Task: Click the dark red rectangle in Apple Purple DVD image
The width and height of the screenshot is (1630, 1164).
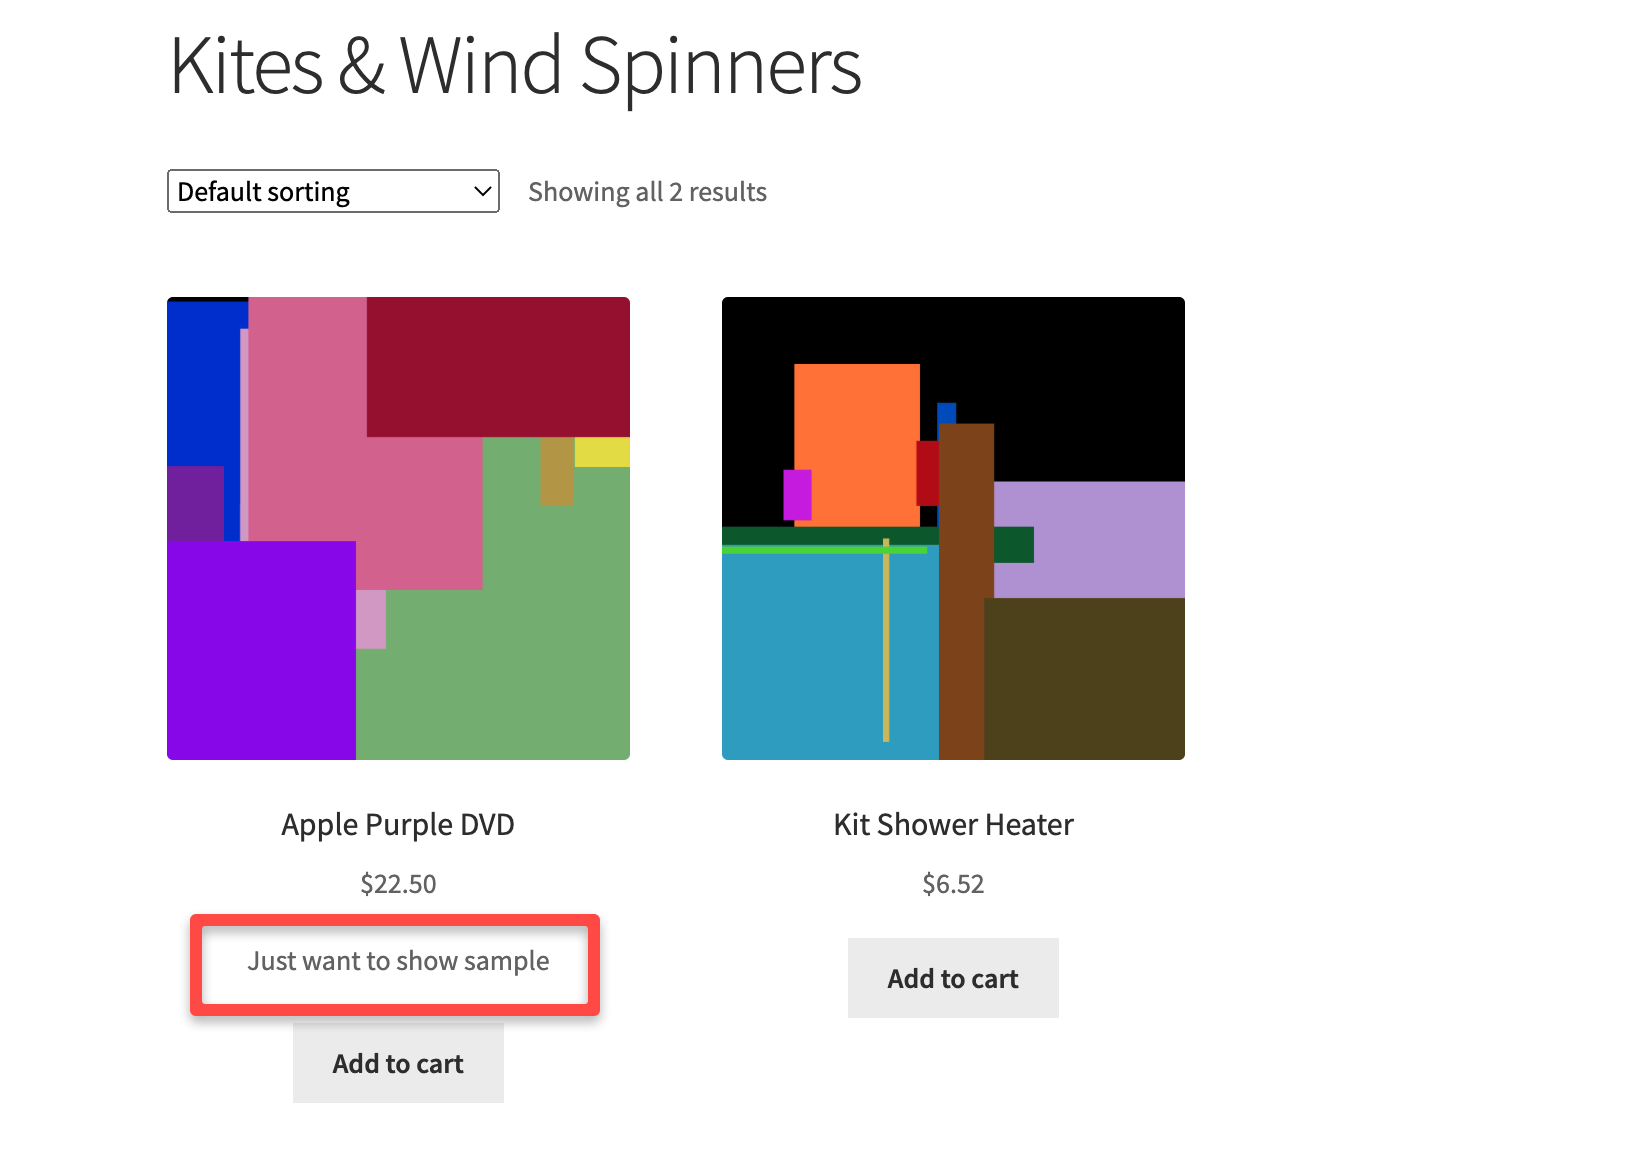Action: click(x=498, y=367)
